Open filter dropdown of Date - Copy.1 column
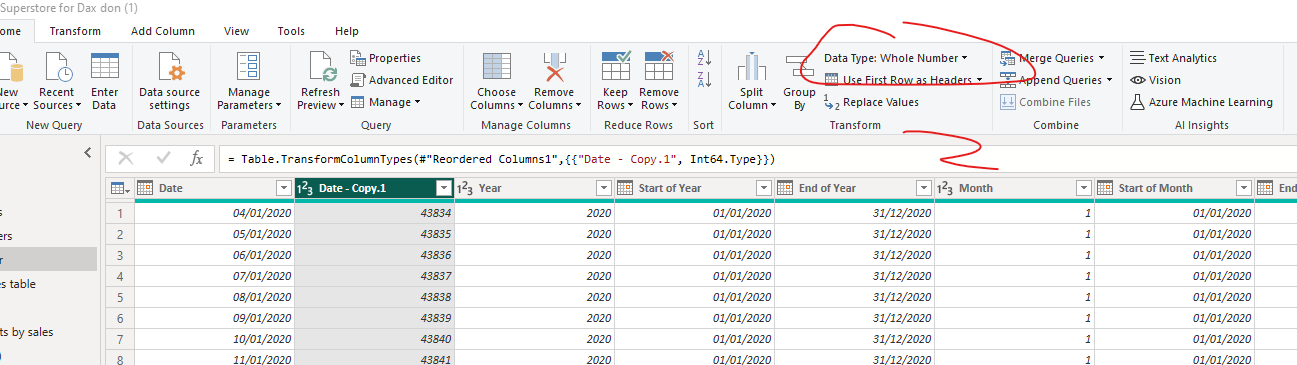Screen dimensions: 1297x365 [x=444, y=188]
